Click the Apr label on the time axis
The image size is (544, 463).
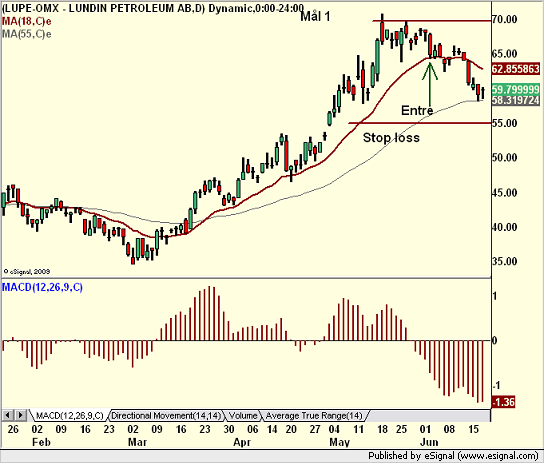[242, 443]
